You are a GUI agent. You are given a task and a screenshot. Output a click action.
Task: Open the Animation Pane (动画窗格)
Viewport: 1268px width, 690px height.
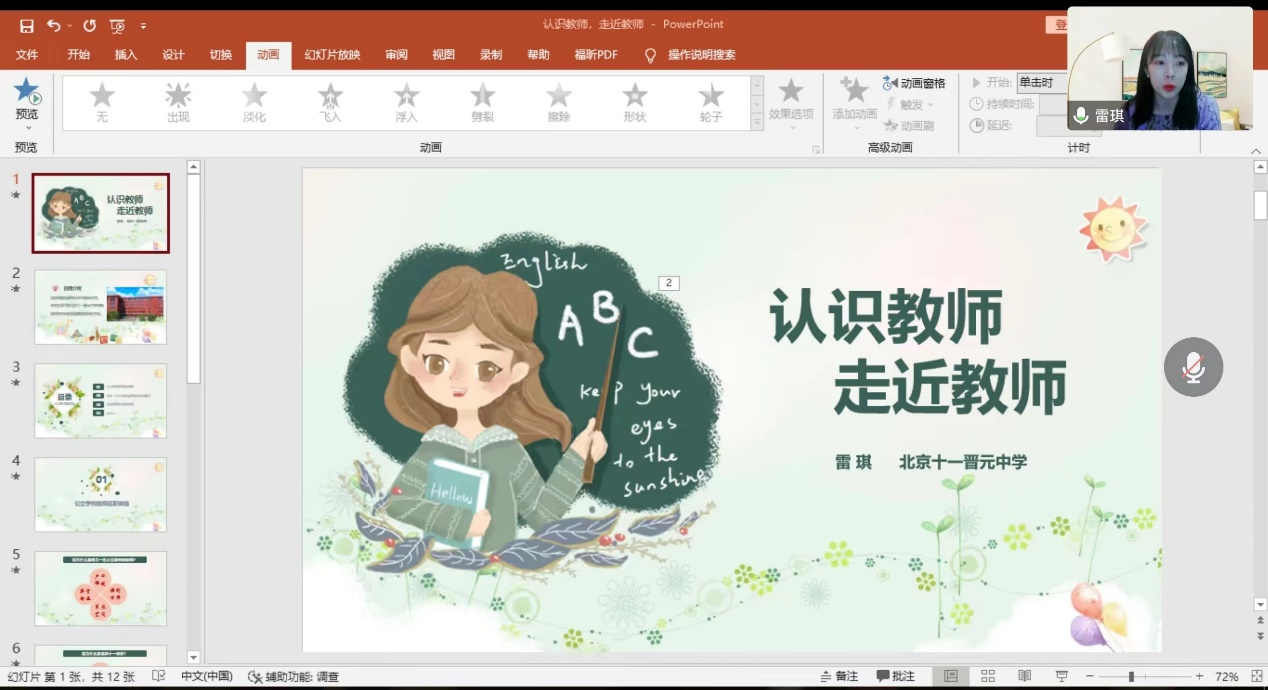pyautogui.click(x=914, y=84)
